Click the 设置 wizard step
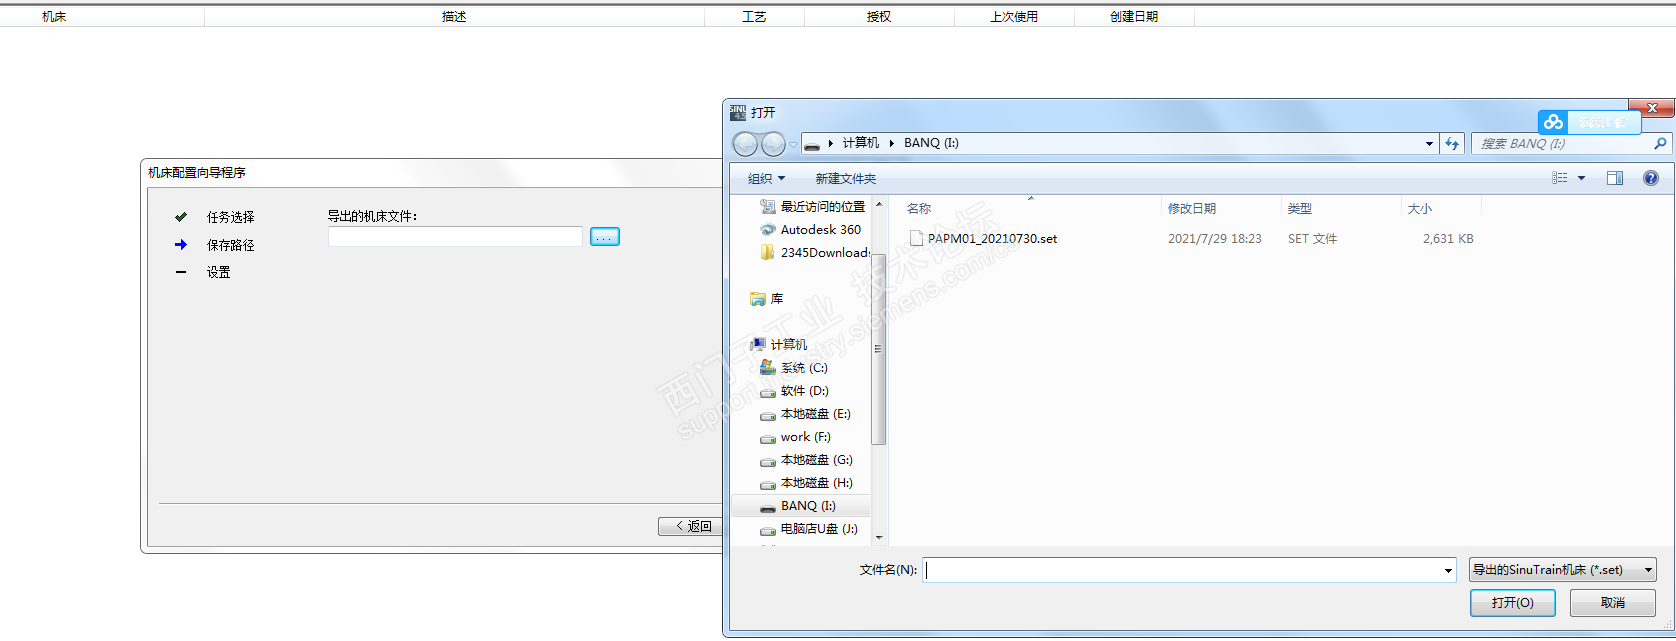Screen dimensions: 1676x641 click(218, 272)
